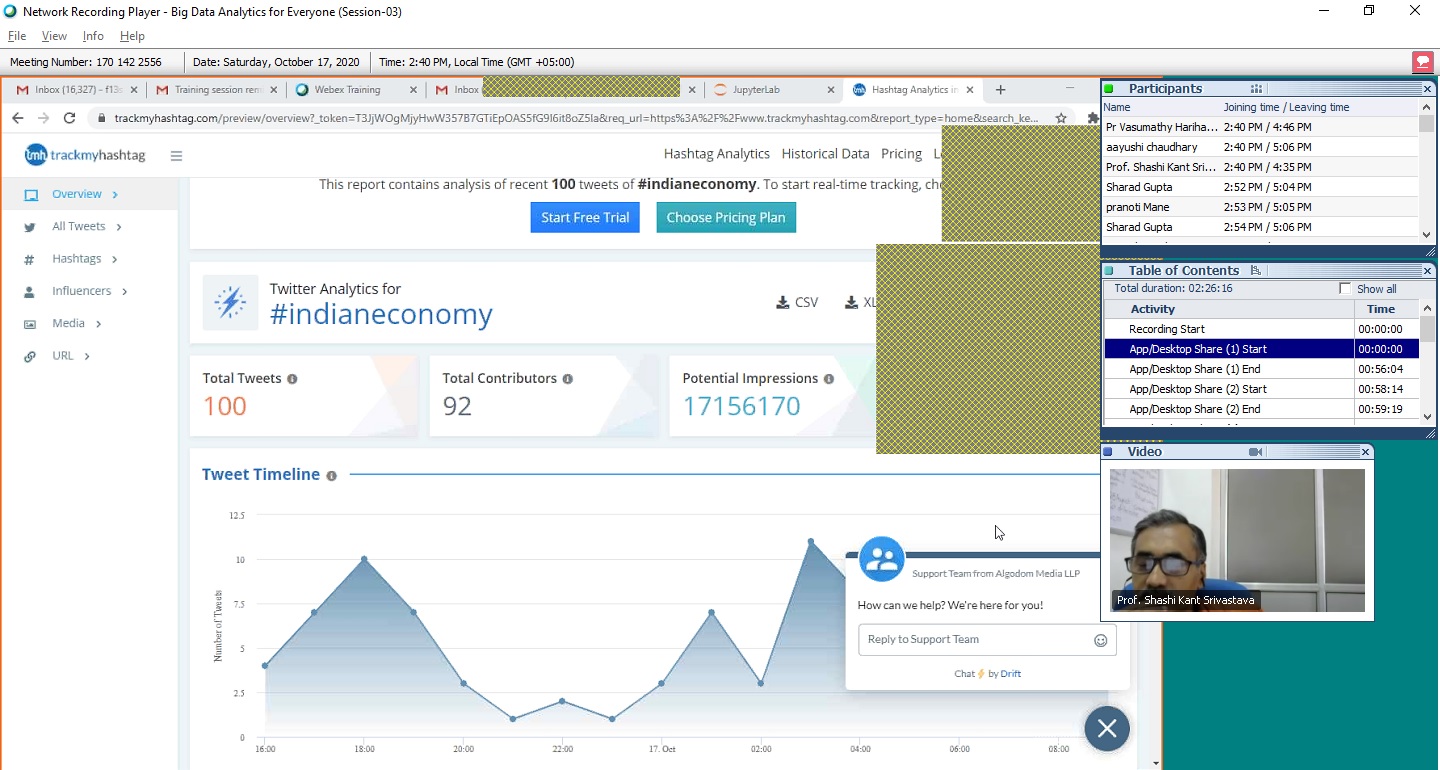Click the Table of Contents panel options icon
This screenshot has width=1440, height=770.
[x=1256, y=271]
